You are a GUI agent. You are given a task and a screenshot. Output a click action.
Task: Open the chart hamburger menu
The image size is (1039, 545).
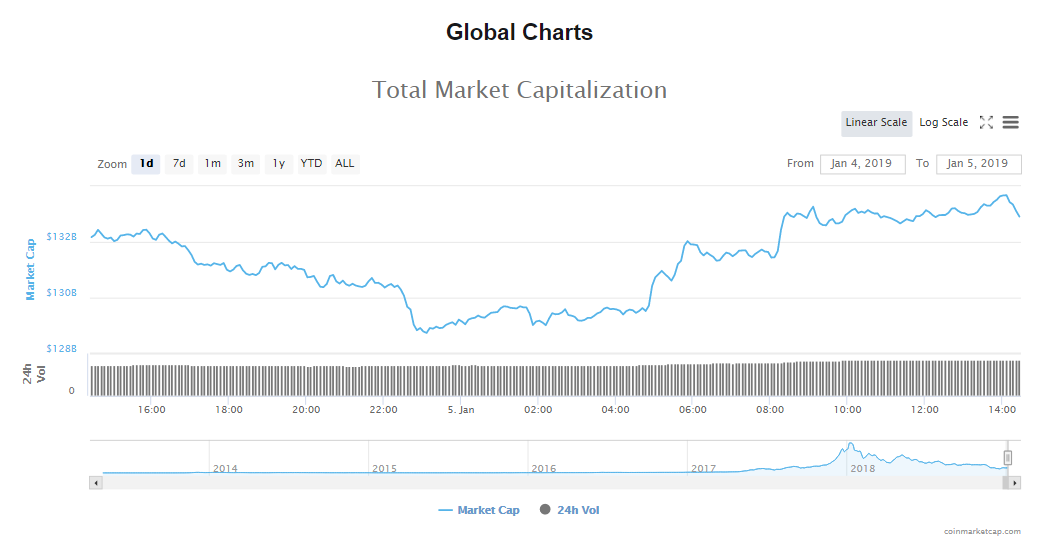point(1010,122)
